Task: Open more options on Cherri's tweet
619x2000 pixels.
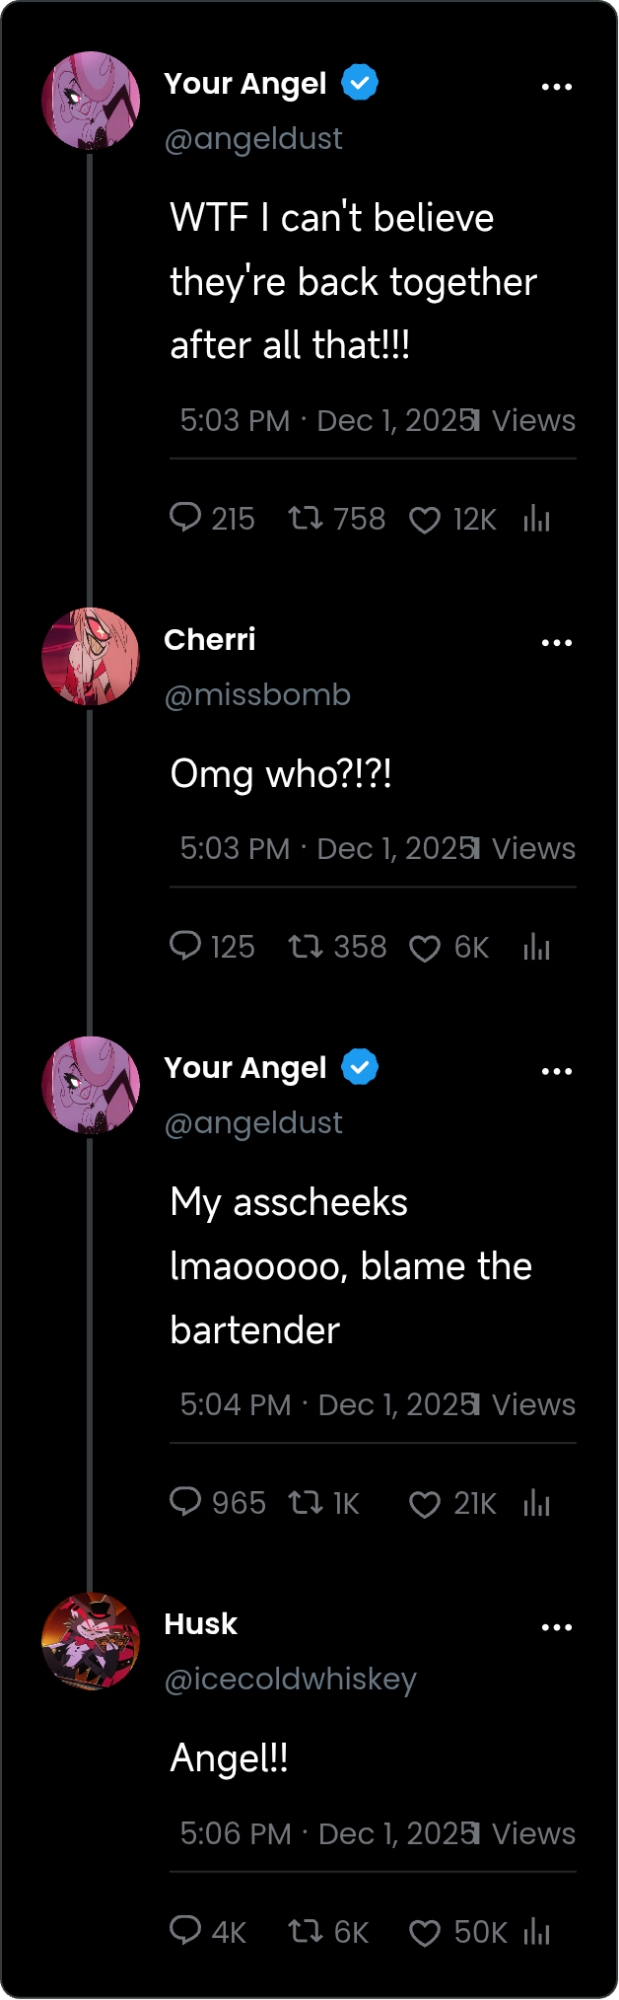Action: point(556,643)
